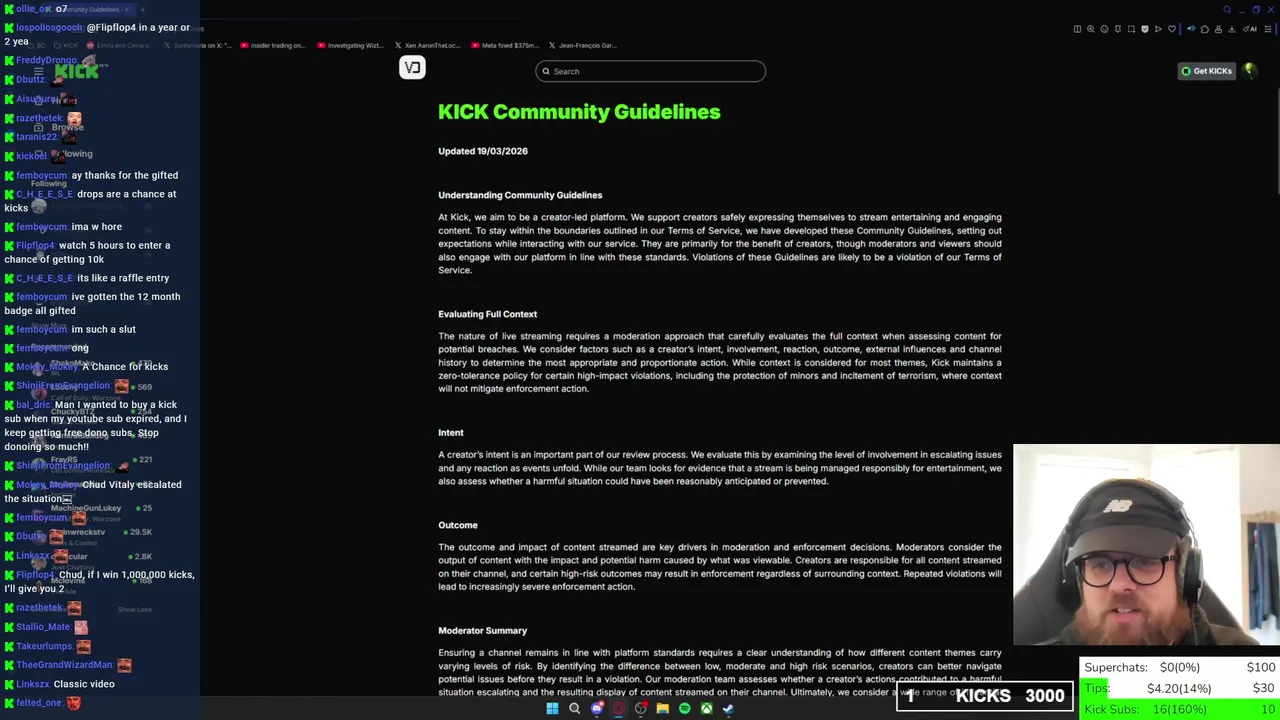Open the 'Xen AaronTheLoc...' bookmark
This screenshot has height=720, width=1280.
pyautogui.click(x=428, y=45)
